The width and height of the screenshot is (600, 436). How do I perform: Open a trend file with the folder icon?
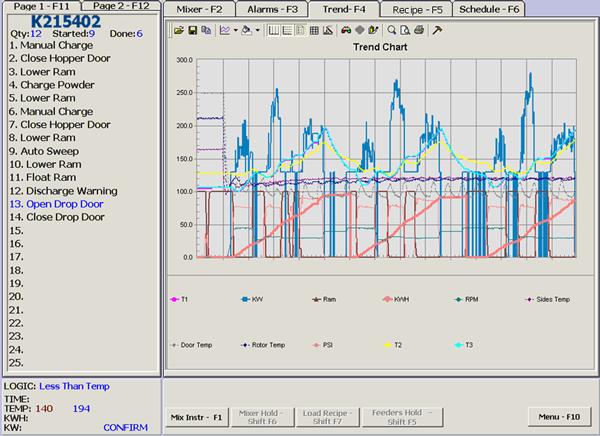click(x=179, y=30)
